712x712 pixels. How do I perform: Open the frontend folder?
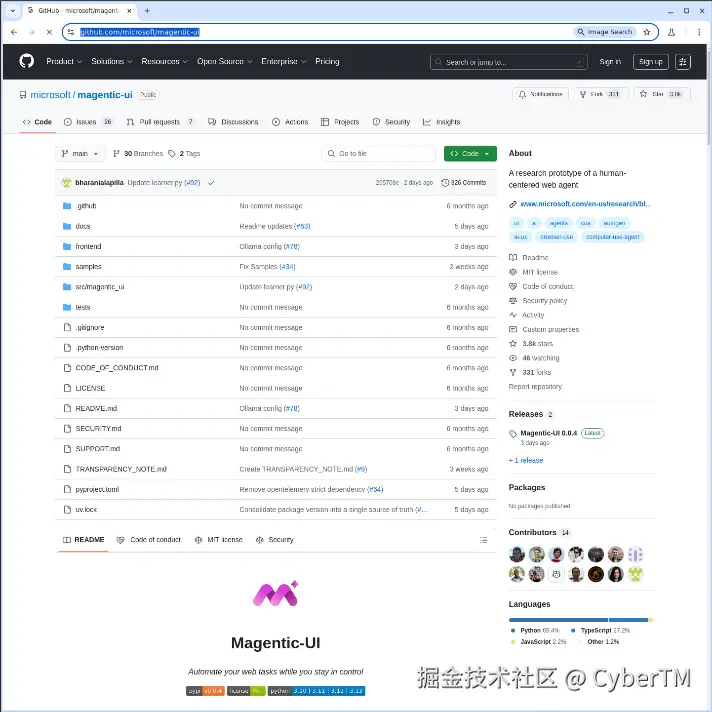(88, 246)
